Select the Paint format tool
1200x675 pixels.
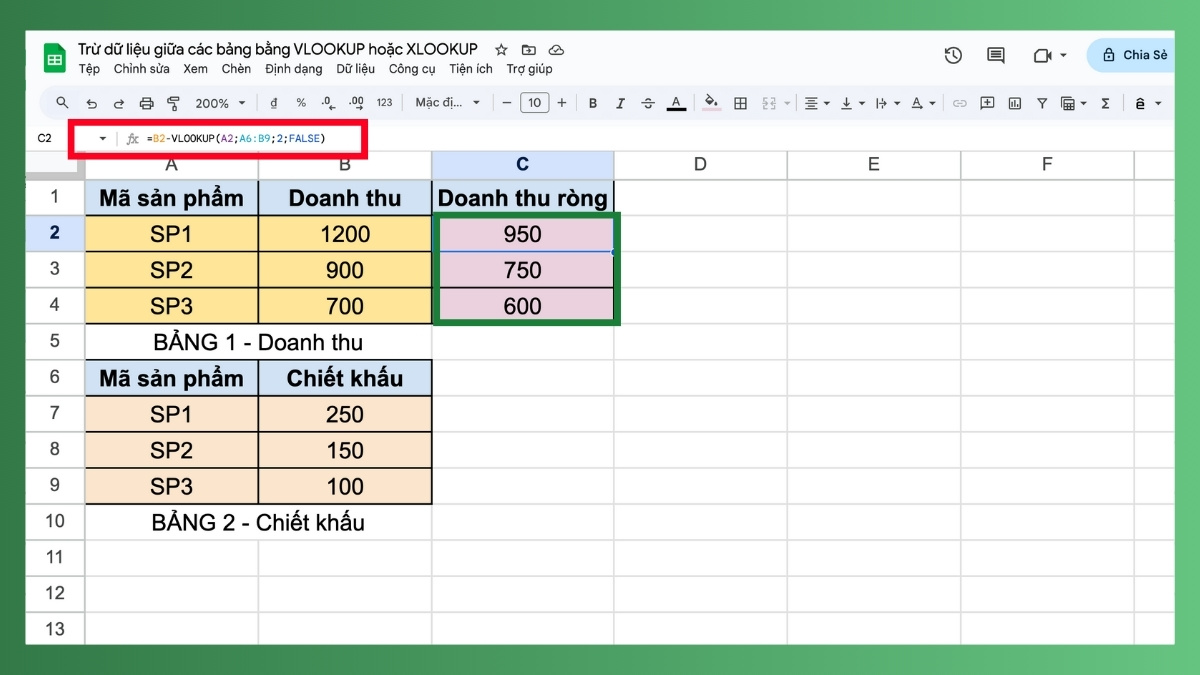click(x=173, y=103)
